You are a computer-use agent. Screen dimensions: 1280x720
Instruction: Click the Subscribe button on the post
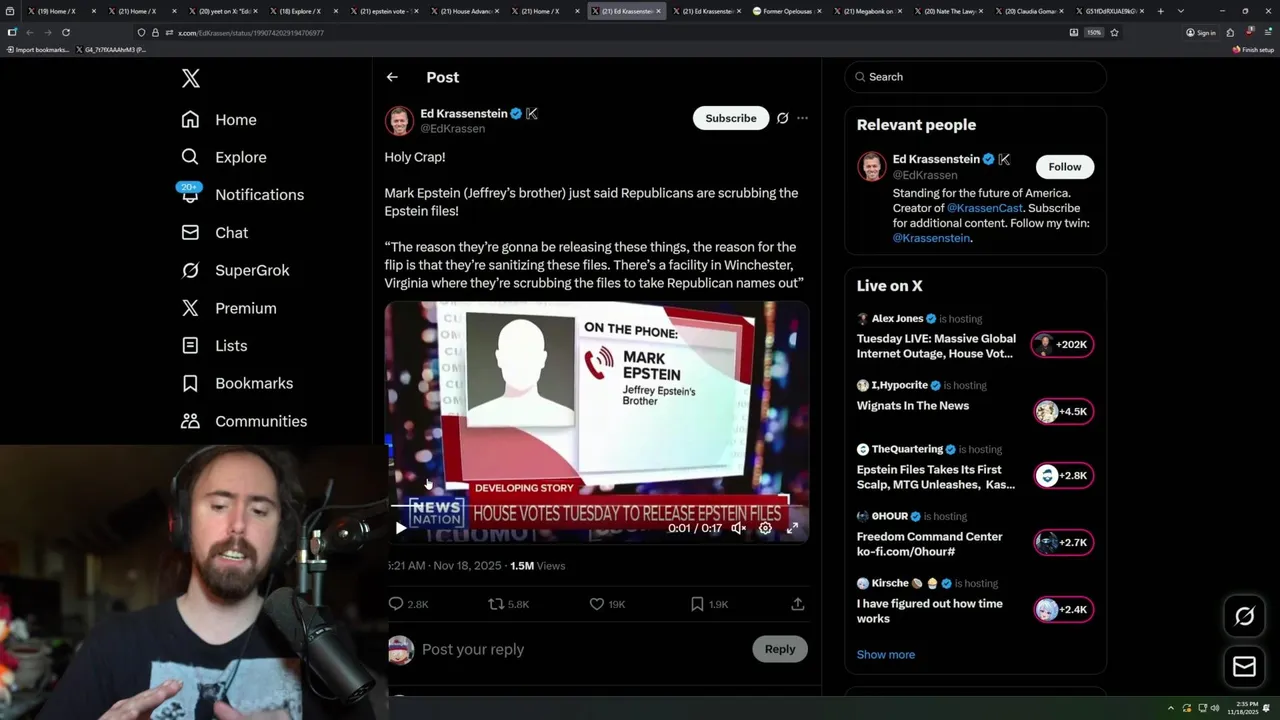coord(731,118)
